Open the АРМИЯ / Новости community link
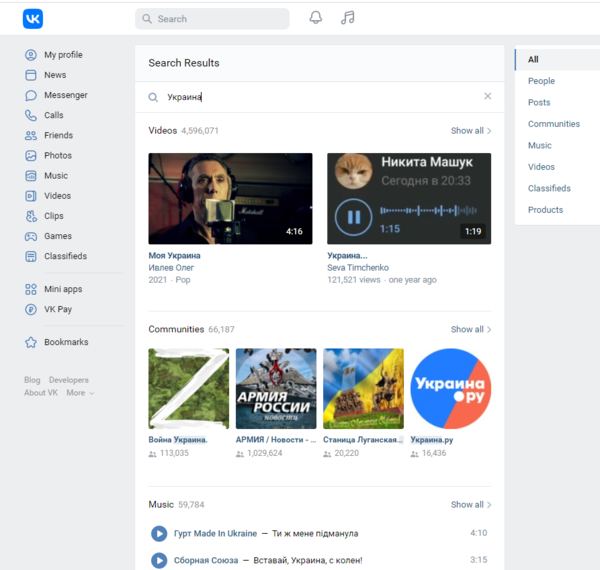The width and height of the screenshot is (600, 570). point(276,440)
